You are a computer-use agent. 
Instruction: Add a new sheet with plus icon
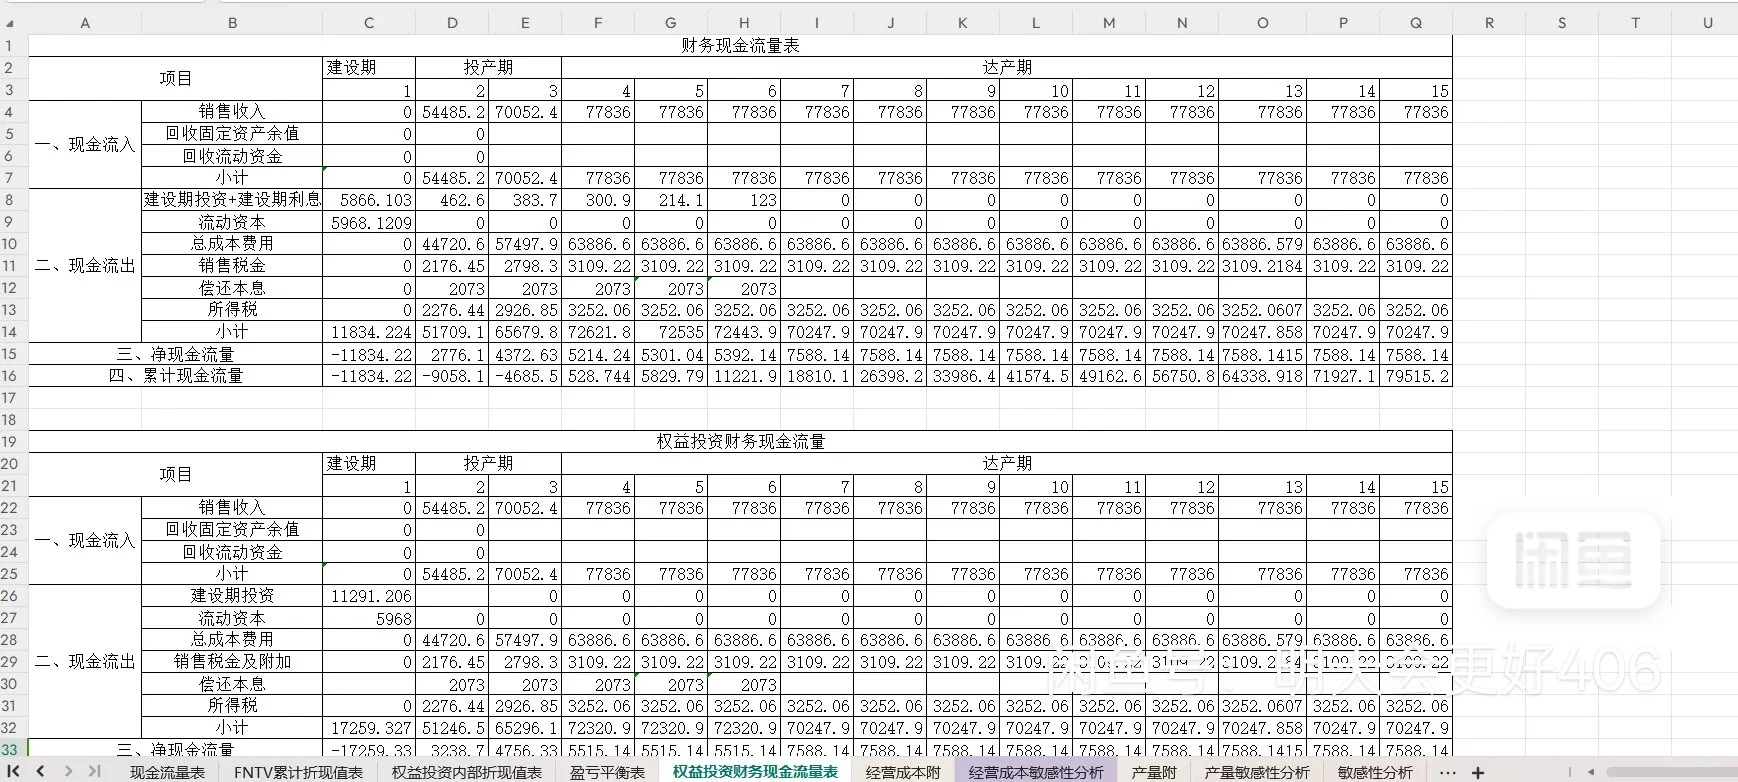coord(1478,772)
